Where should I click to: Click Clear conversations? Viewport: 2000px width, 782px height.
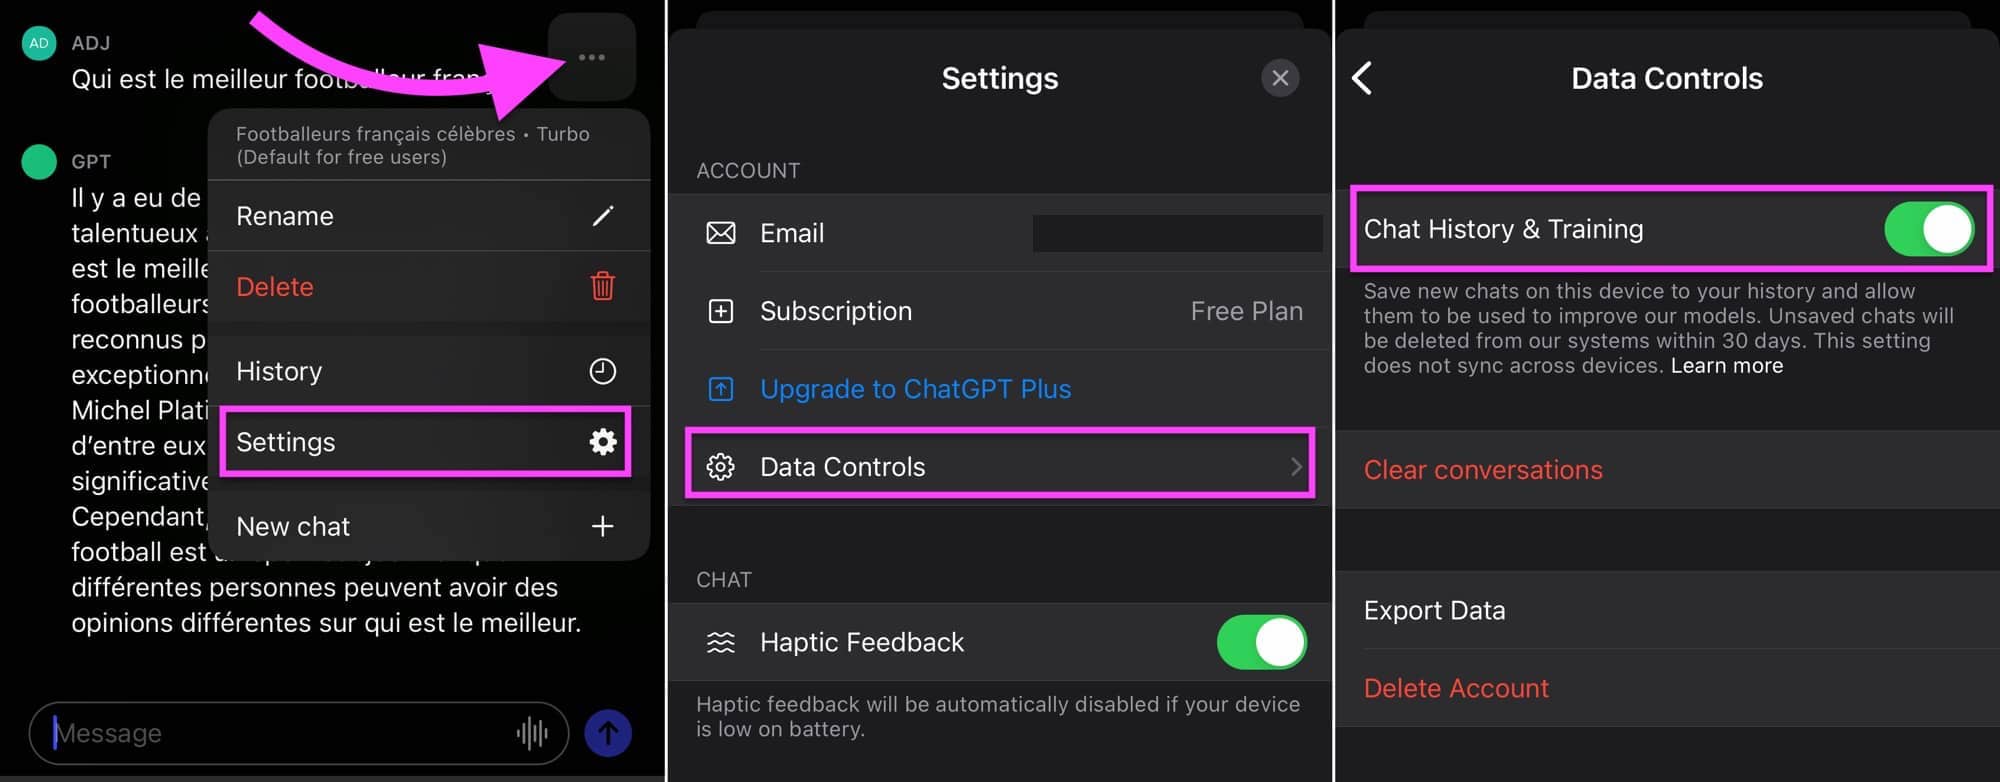tap(1483, 470)
